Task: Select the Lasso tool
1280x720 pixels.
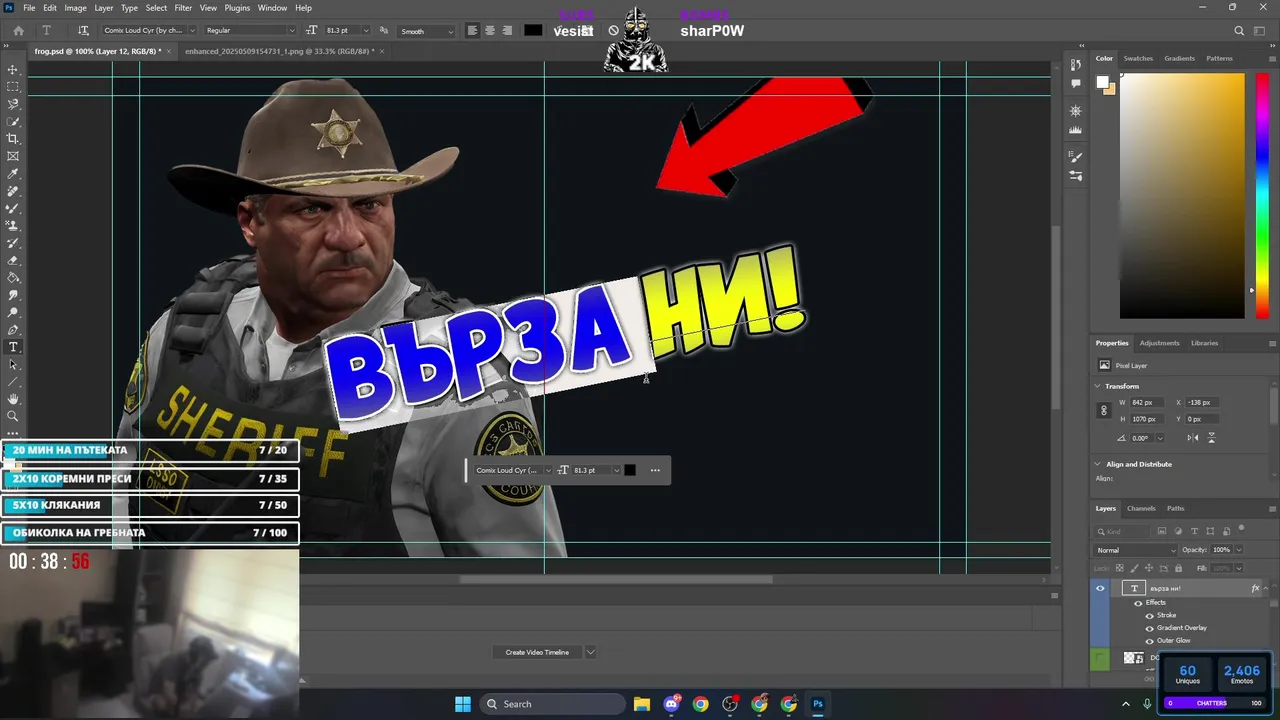Action: click(x=13, y=104)
